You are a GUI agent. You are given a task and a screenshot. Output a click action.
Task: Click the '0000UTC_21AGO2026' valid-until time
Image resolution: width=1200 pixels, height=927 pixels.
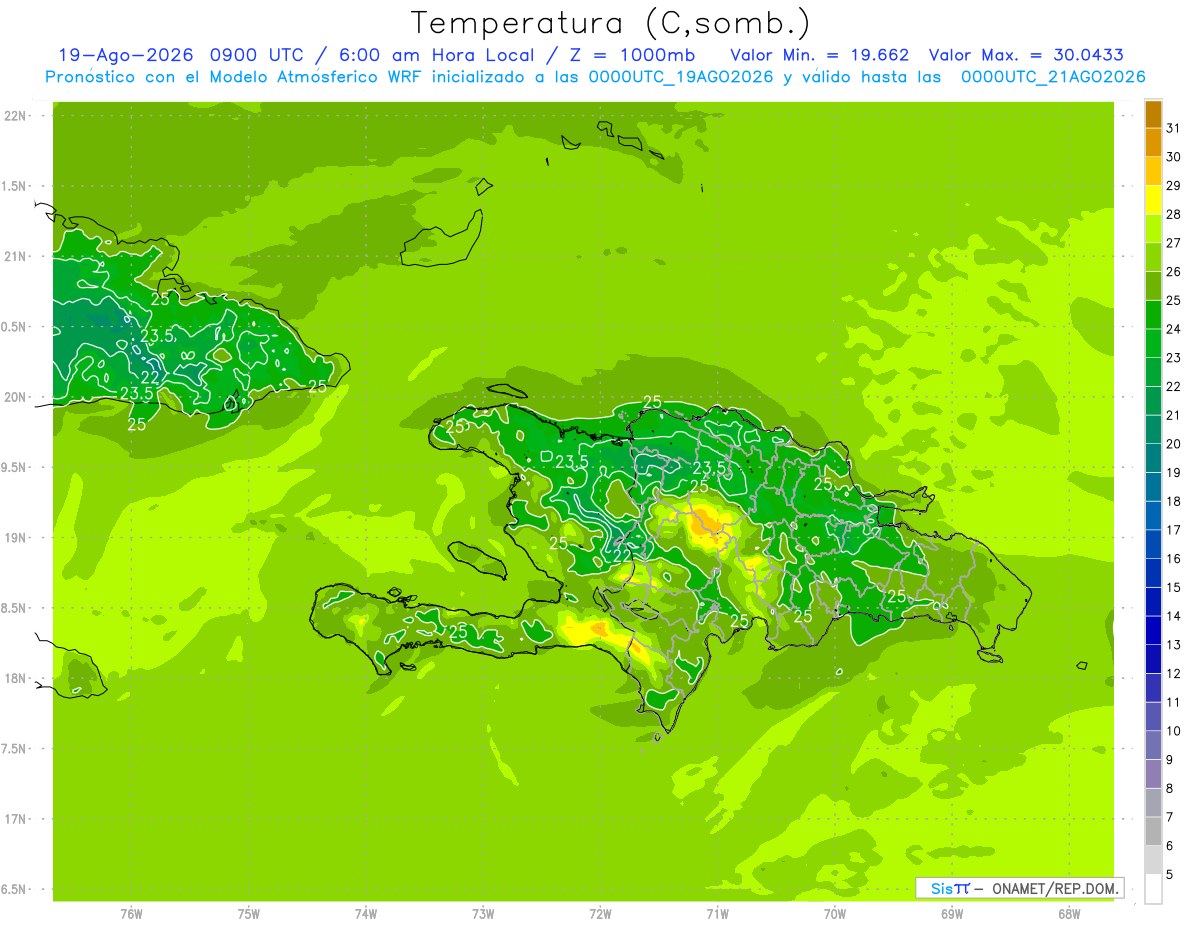tap(1052, 77)
